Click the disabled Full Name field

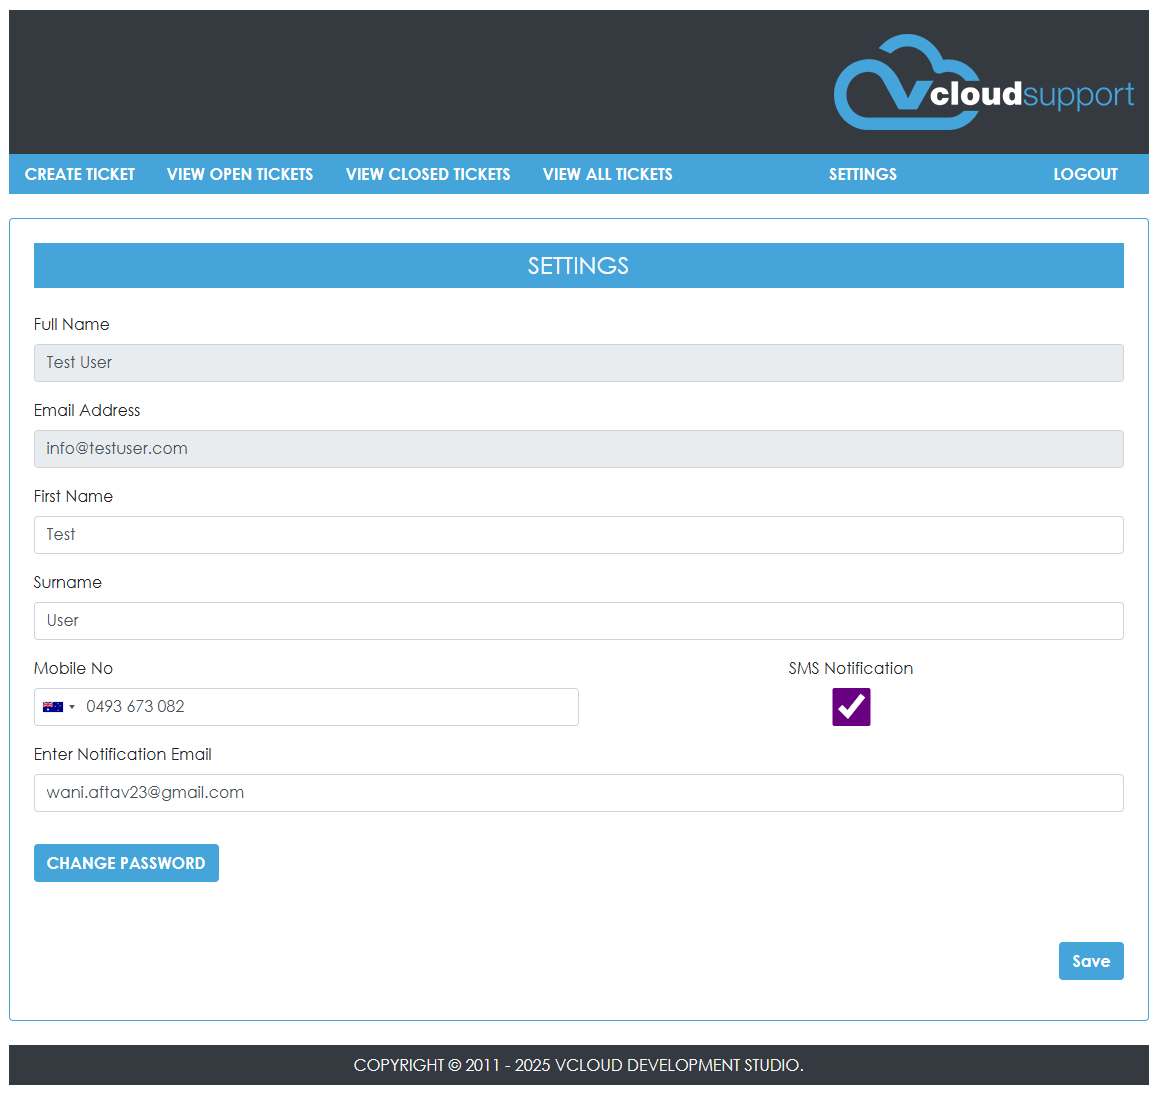(x=578, y=363)
